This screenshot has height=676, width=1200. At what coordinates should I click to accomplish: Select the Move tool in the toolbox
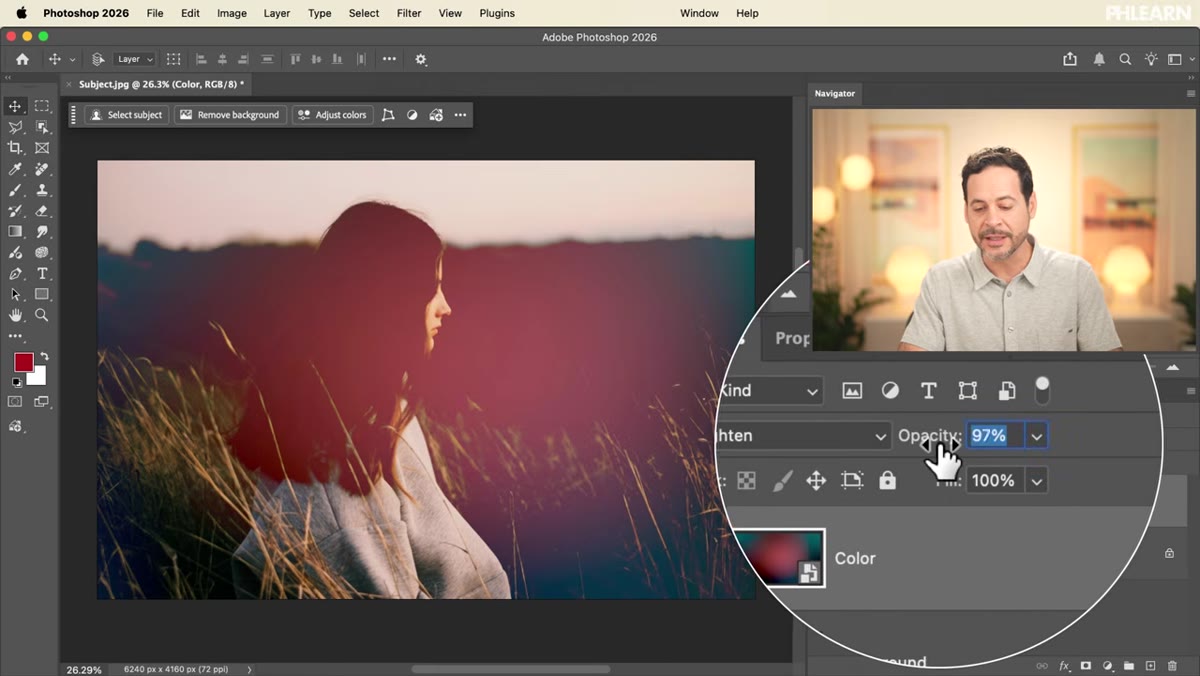15,106
